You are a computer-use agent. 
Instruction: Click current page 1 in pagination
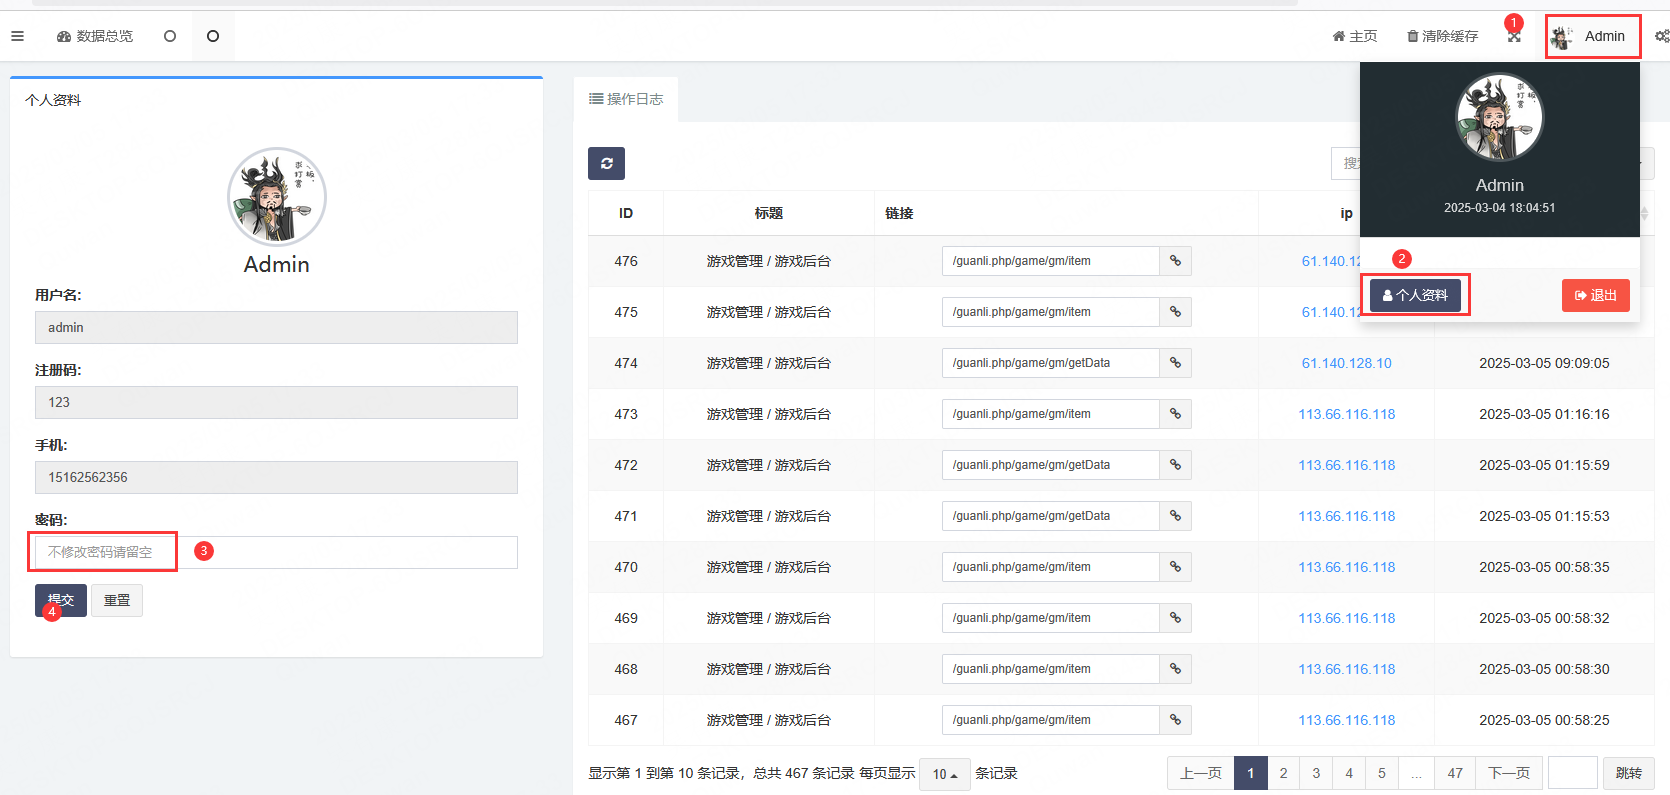point(1250,773)
